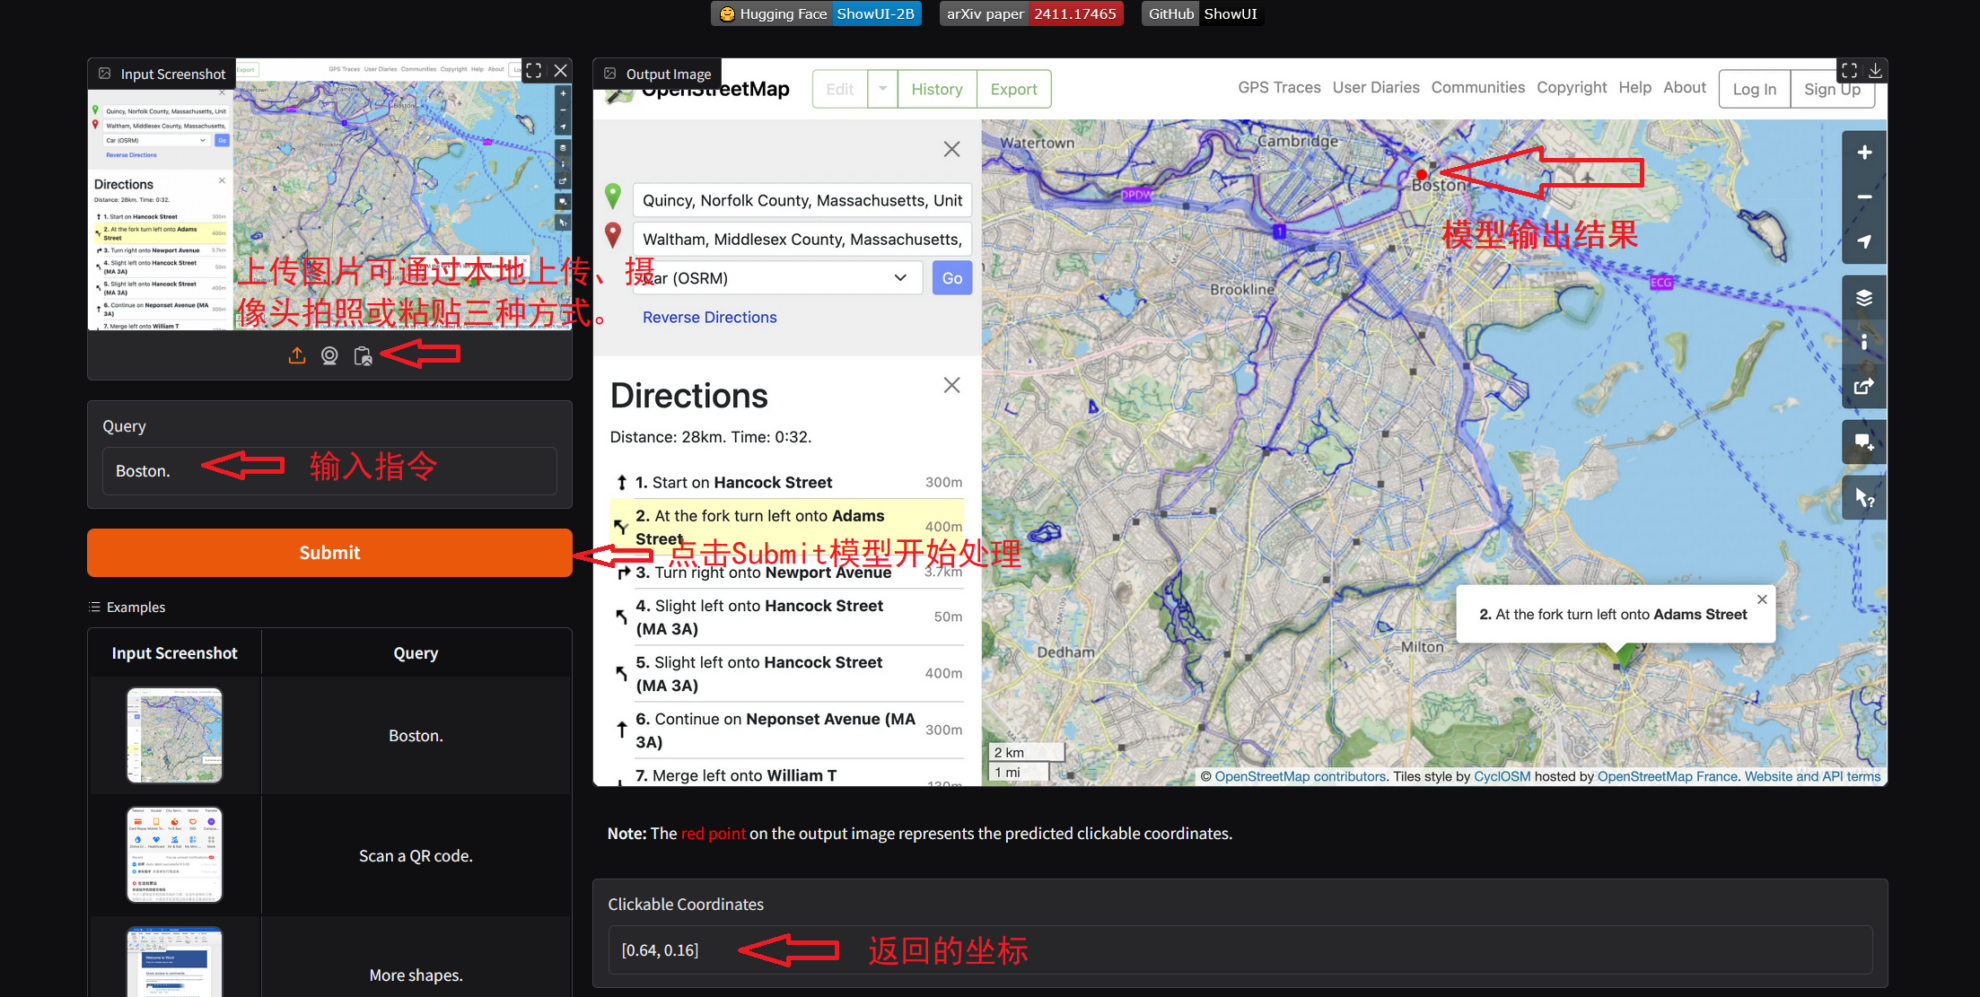1980x997 pixels.
Task: Remove the uploaded input screenshot
Action: pos(561,71)
